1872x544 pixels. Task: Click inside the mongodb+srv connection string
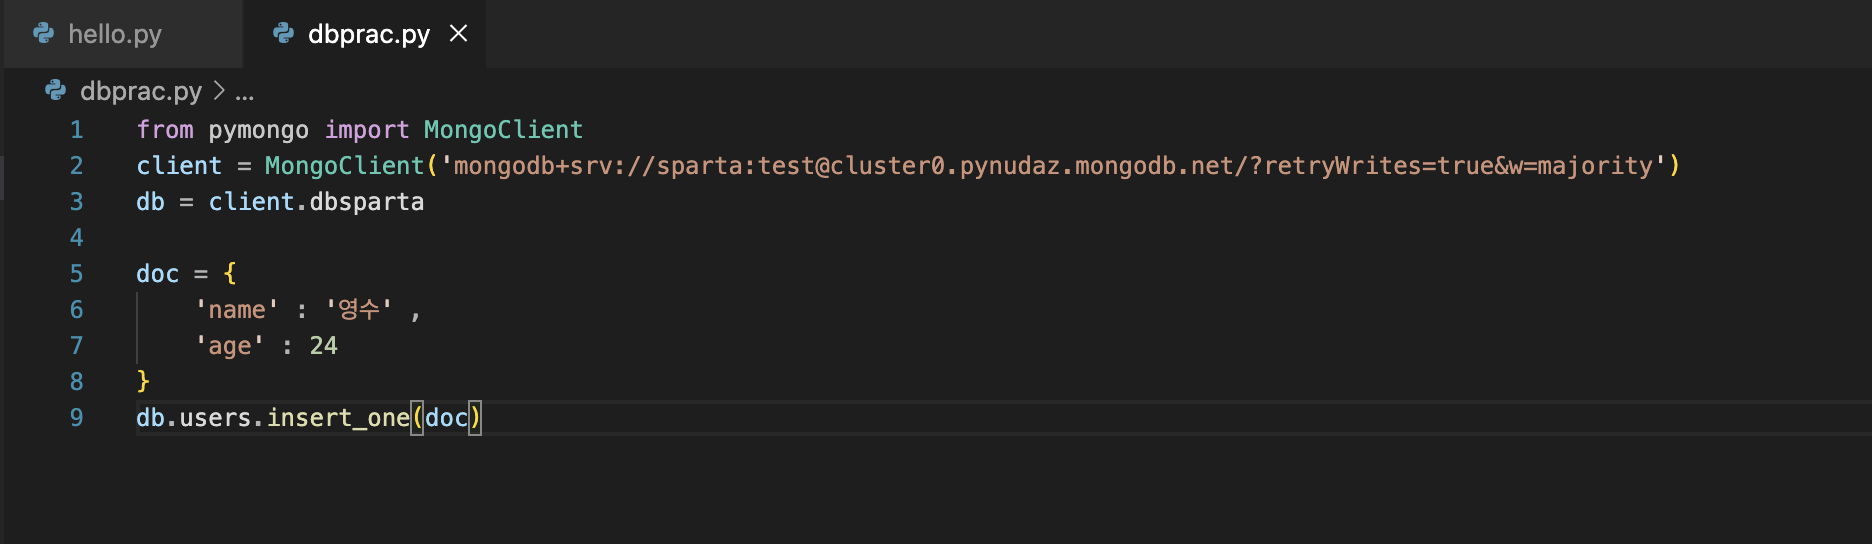coord(1053,166)
